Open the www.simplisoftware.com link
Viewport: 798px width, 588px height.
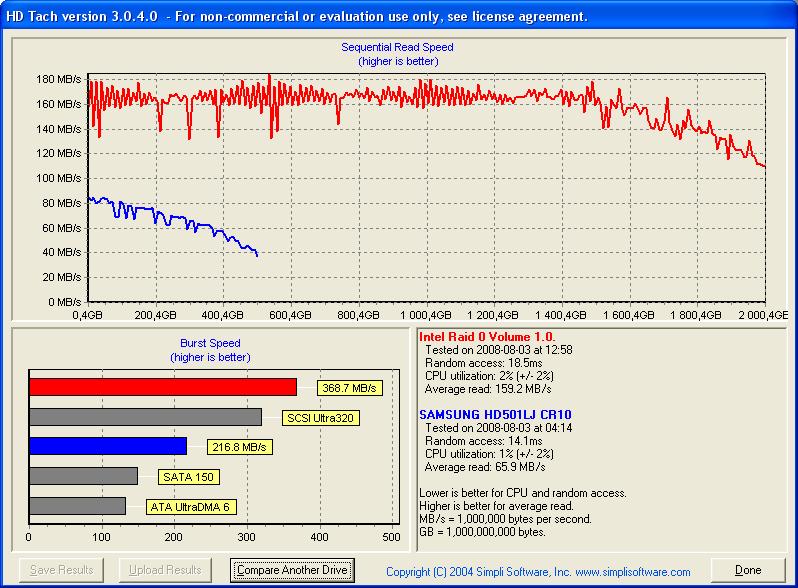click(633, 572)
